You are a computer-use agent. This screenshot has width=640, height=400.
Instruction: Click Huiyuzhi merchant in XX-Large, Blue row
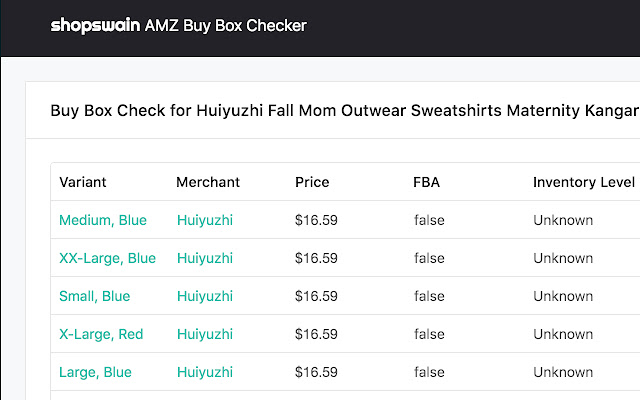pos(205,258)
